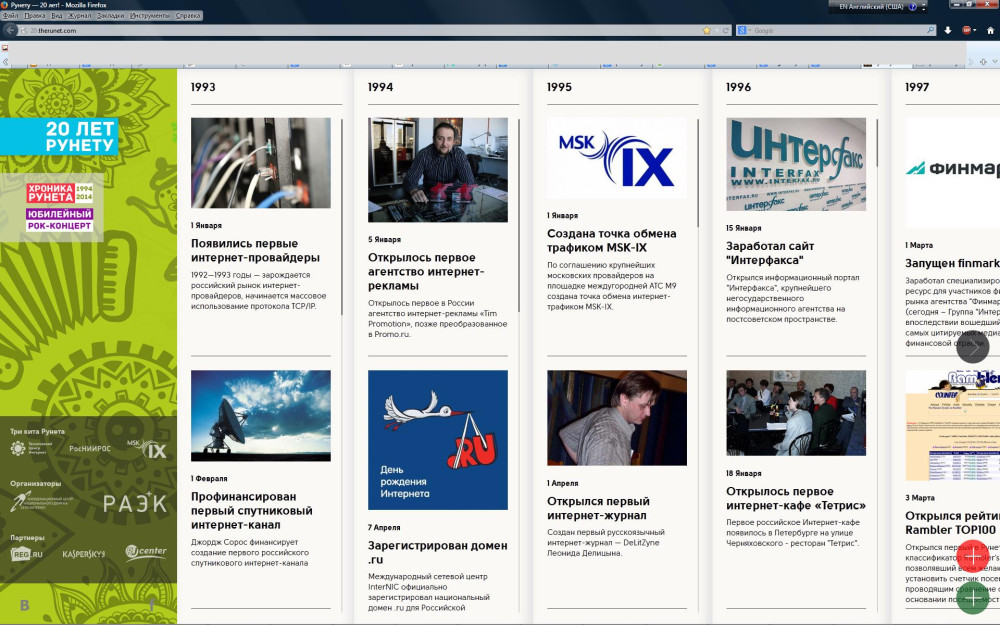Open the Facebook icon in the sidebar
The height and width of the screenshot is (625, 1000).
[x=151, y=604]
